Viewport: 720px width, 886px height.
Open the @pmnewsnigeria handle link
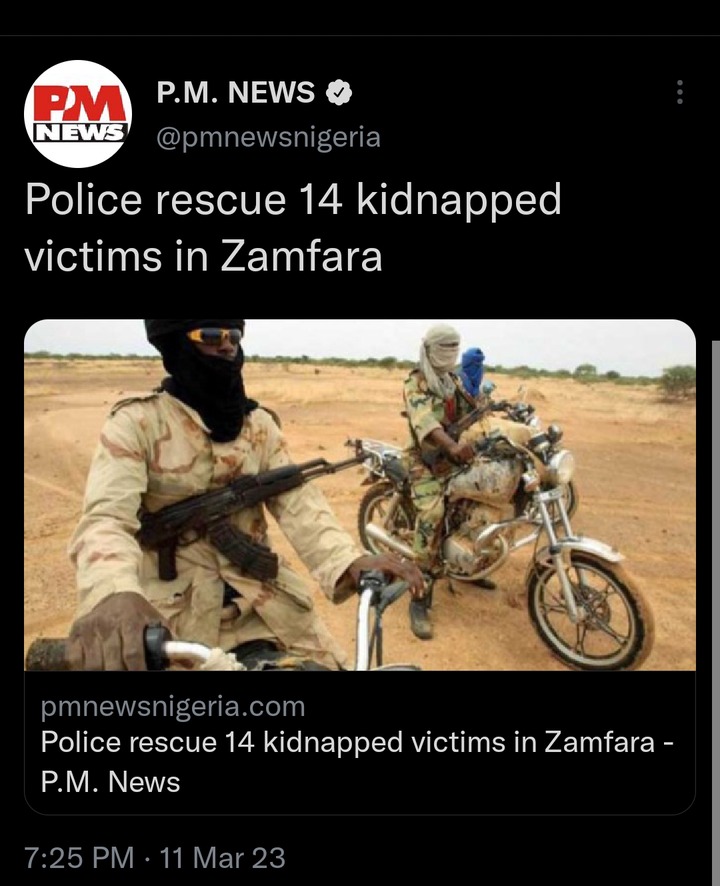(x=268, y=137)
